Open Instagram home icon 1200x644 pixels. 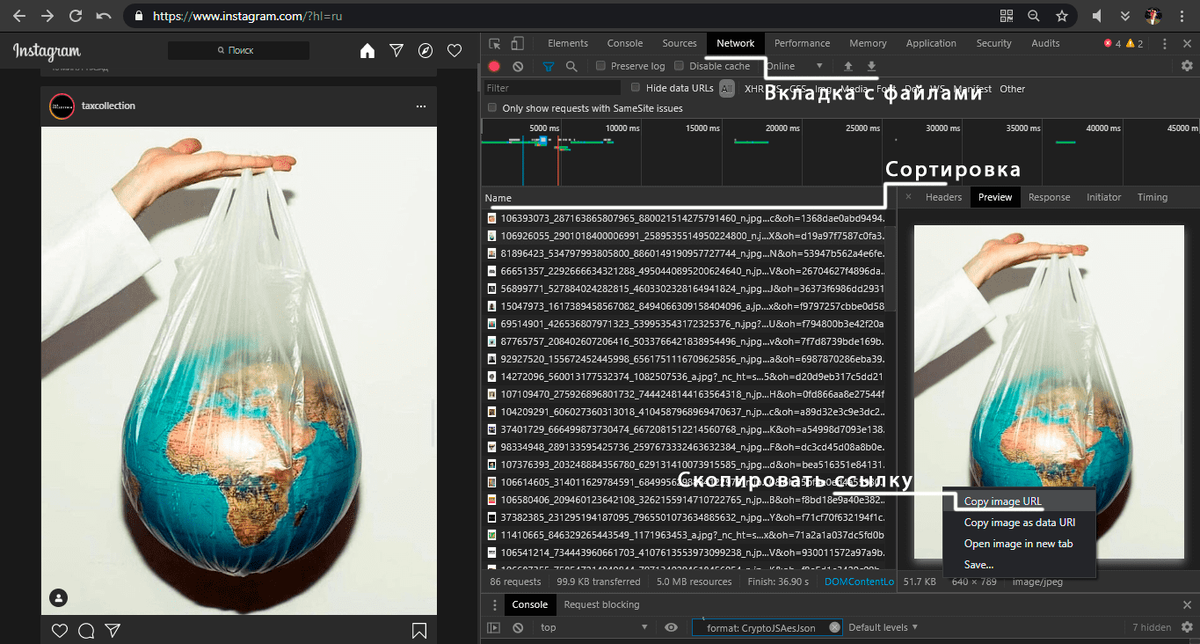pos(367,50)
